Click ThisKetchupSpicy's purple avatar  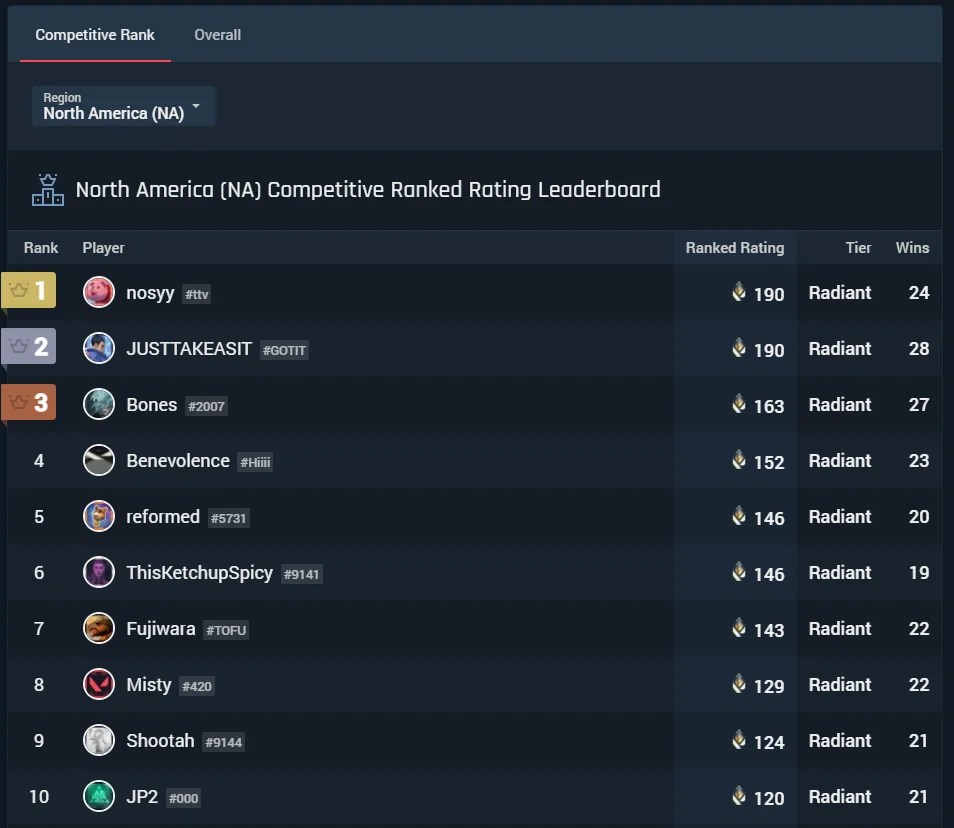click(x=99, y=572)
